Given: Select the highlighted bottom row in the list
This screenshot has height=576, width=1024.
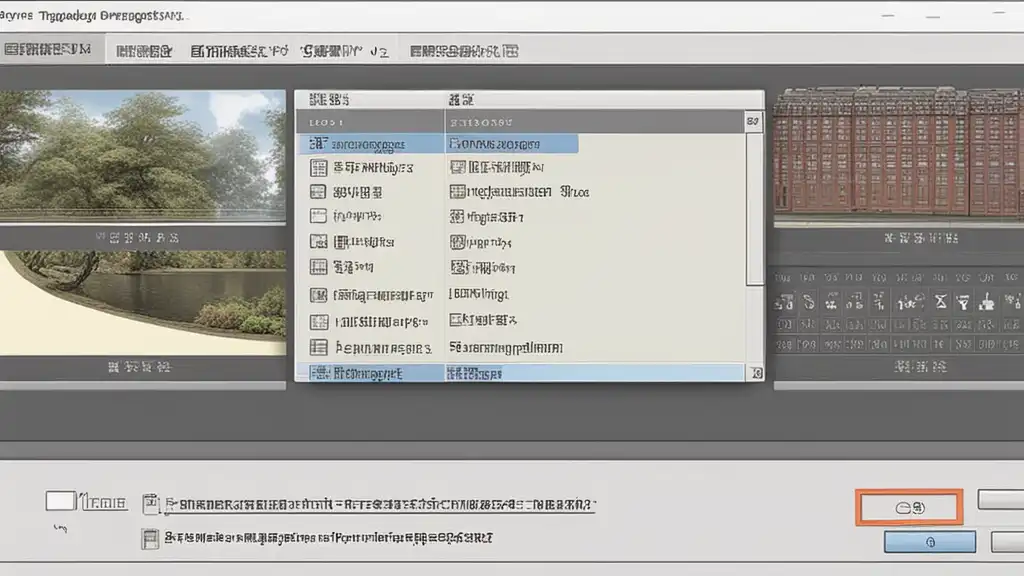Looking at the screenshot, I should click(x=520, y=373).
